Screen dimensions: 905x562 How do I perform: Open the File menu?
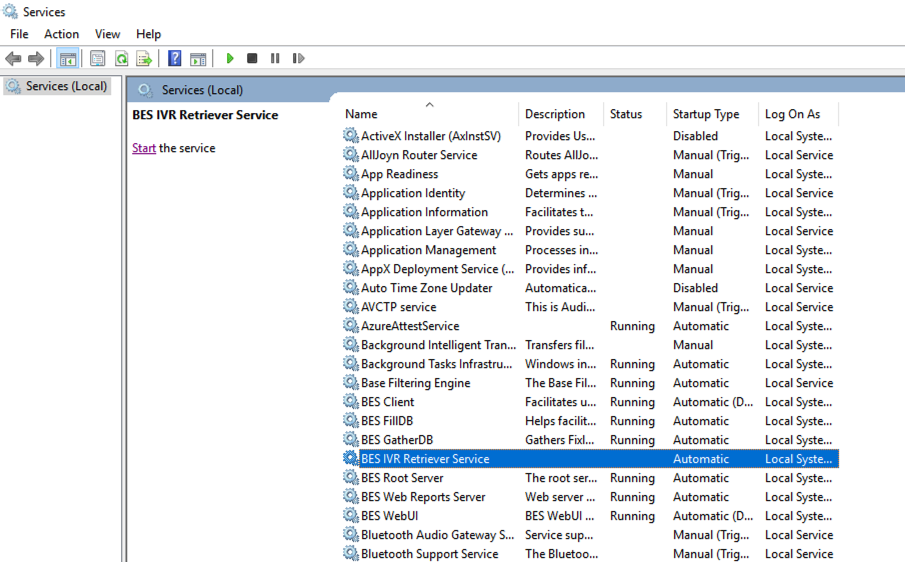coord(19,34)
